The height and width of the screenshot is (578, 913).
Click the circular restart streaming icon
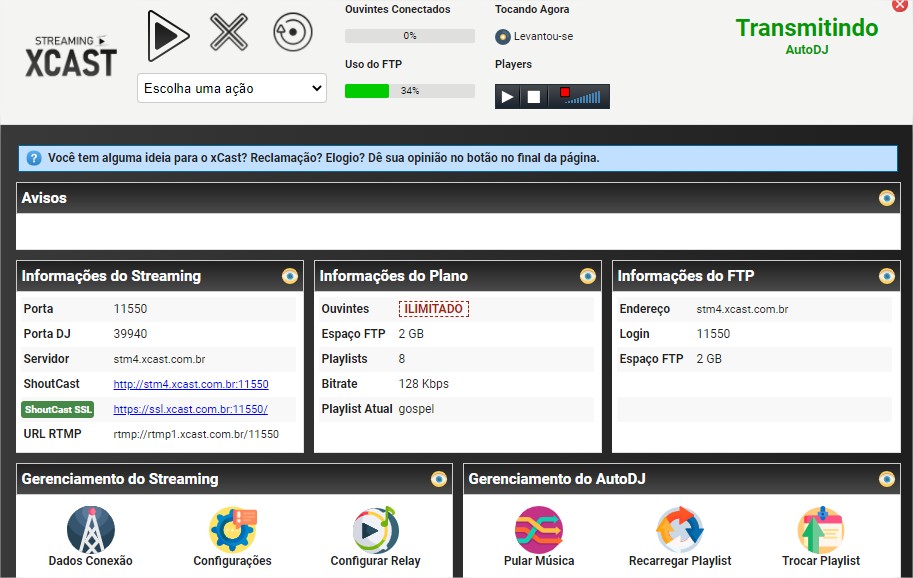coord(293,32)
